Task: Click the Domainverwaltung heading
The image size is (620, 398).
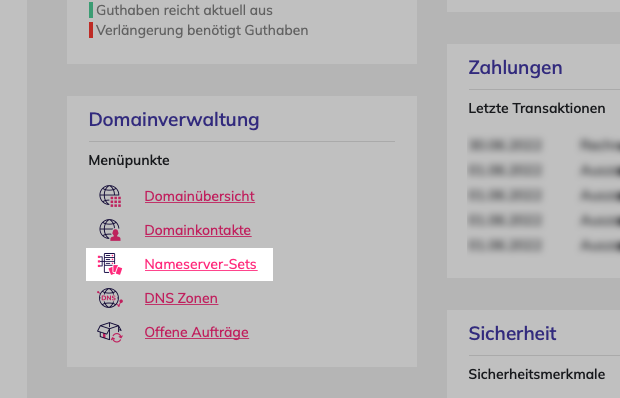Action: [x=174, y=119]
